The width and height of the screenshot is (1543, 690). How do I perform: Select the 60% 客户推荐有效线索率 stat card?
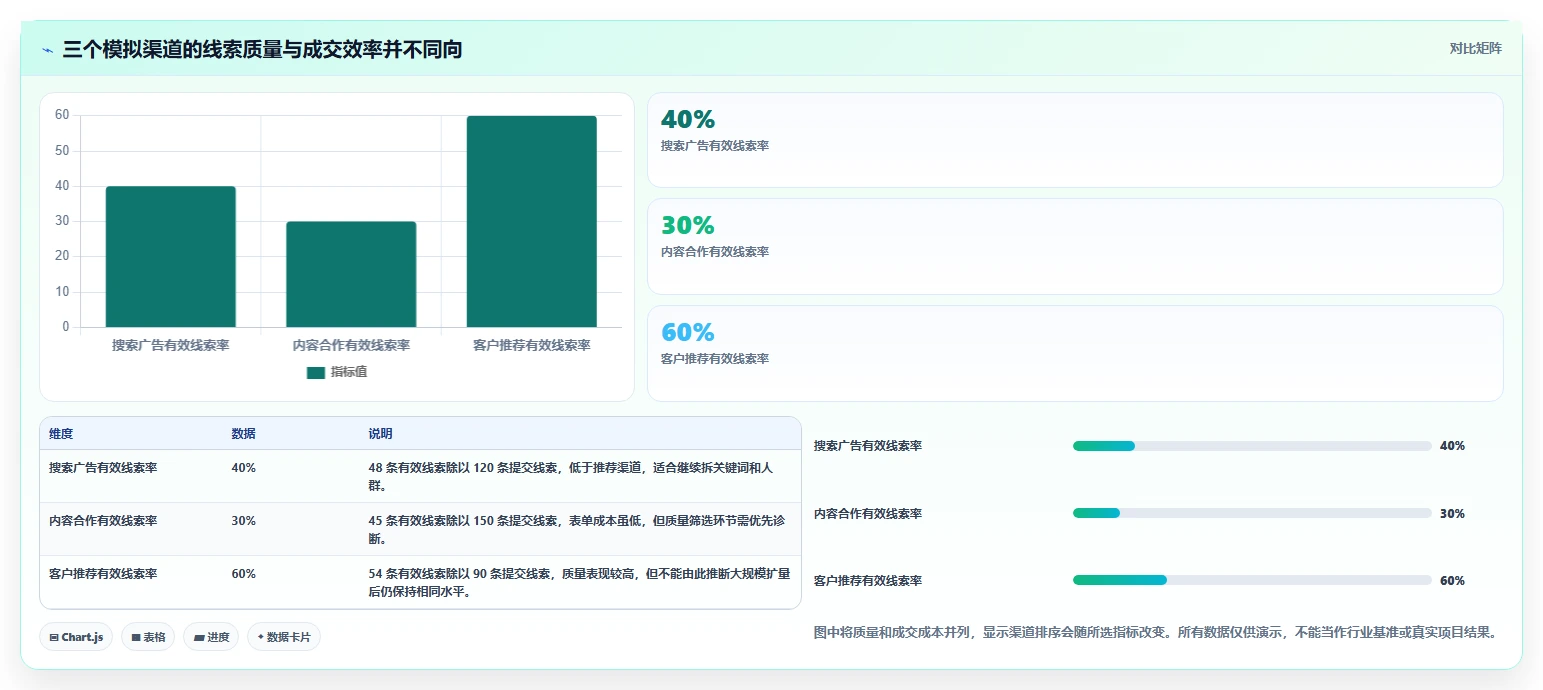point(1075,353)
